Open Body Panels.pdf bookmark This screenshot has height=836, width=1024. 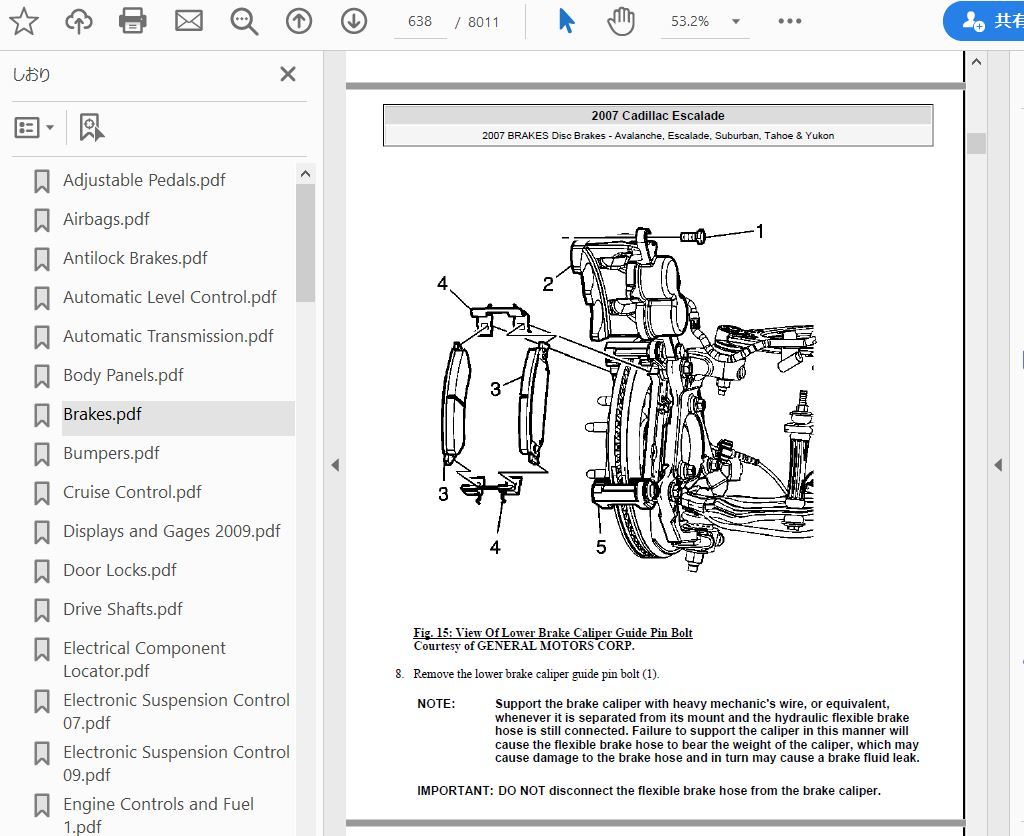[123, 375]
